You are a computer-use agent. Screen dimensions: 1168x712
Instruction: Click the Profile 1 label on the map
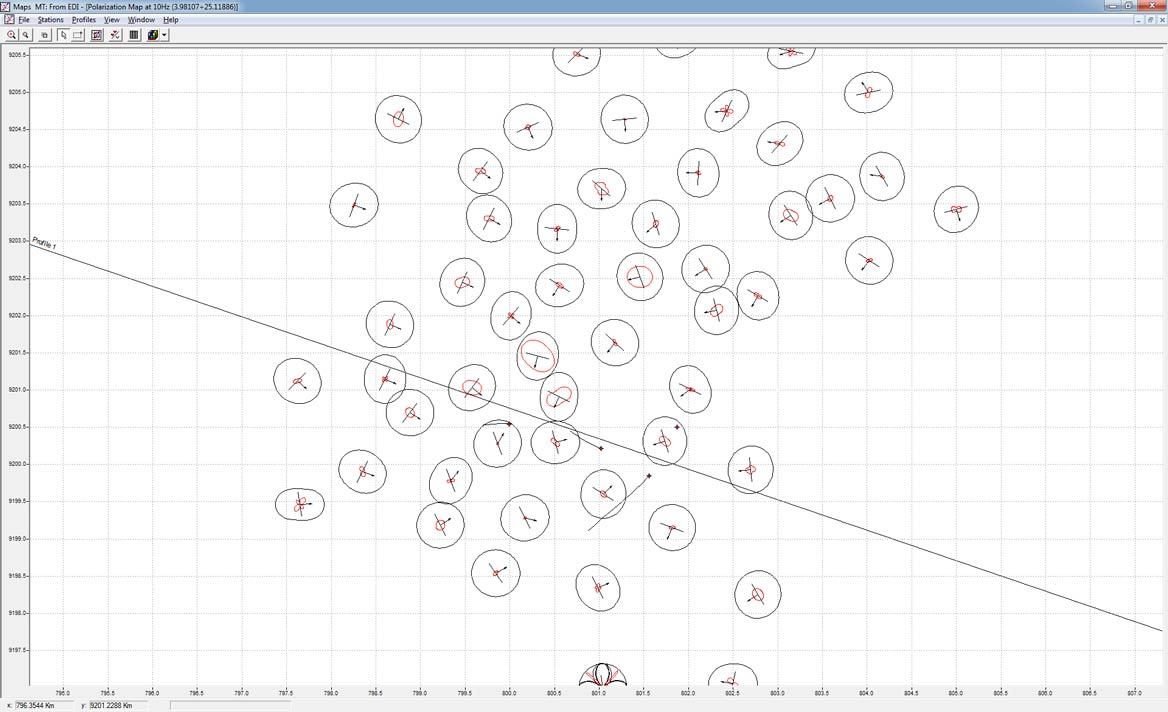click(x=44, y=243)
